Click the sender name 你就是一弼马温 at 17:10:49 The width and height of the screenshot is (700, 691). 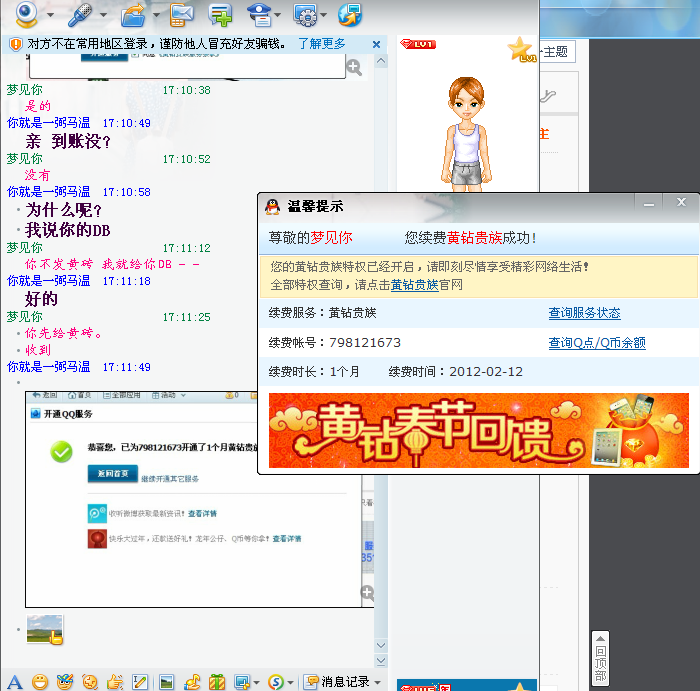coord(48,123)
